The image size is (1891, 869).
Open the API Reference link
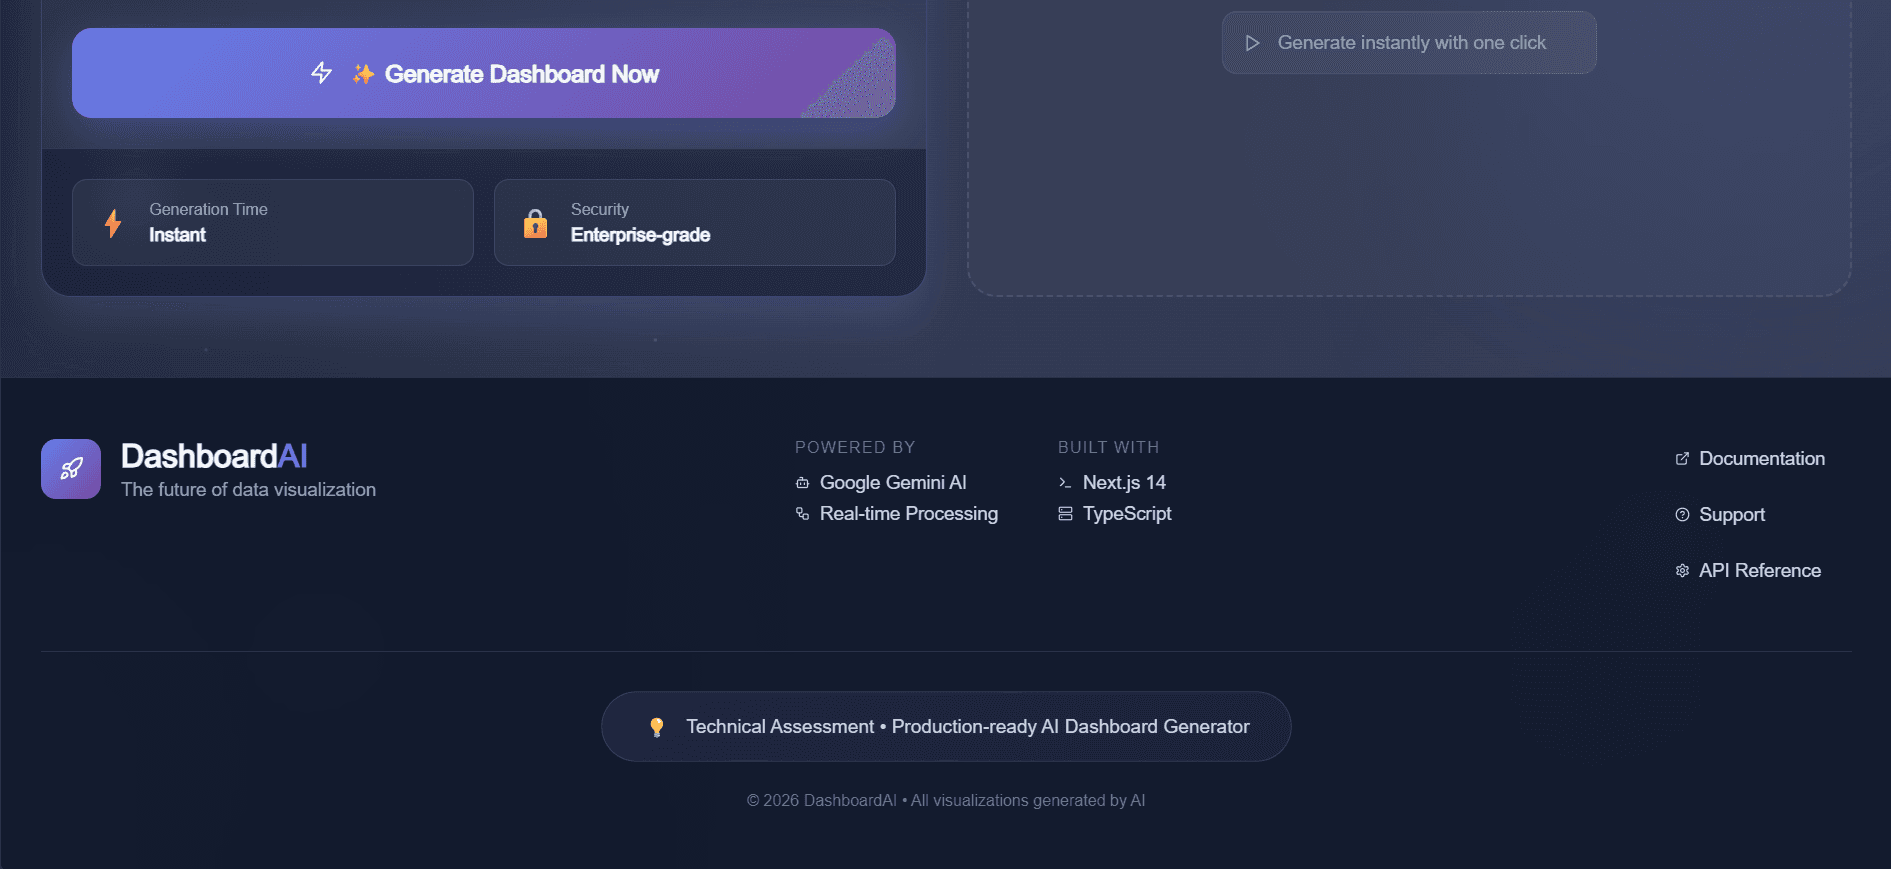coord(1760,570)
